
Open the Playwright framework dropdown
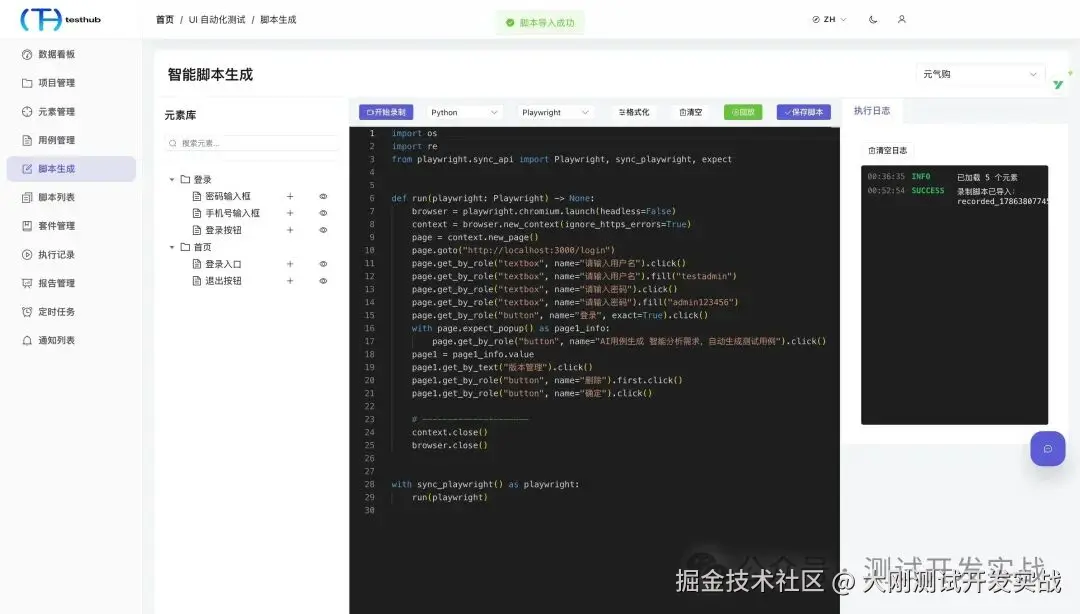click(x=554, y=112)
